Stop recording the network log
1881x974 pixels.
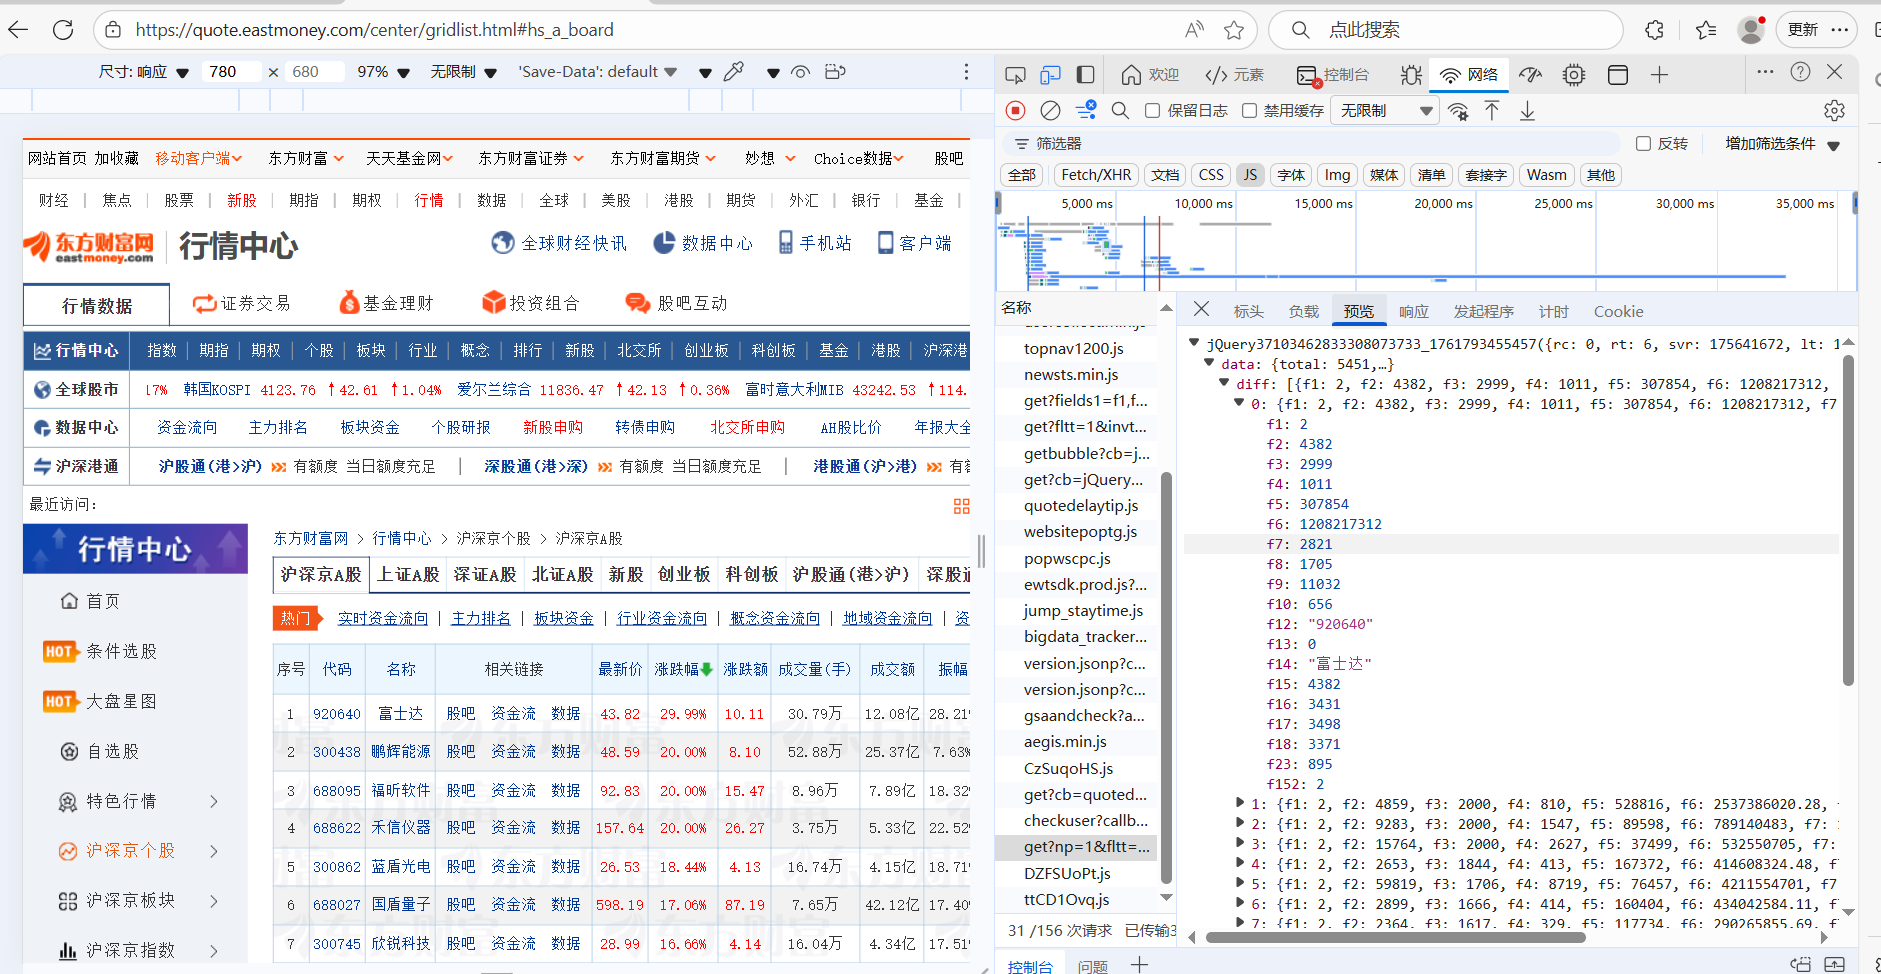click(x=1015, y=110)
